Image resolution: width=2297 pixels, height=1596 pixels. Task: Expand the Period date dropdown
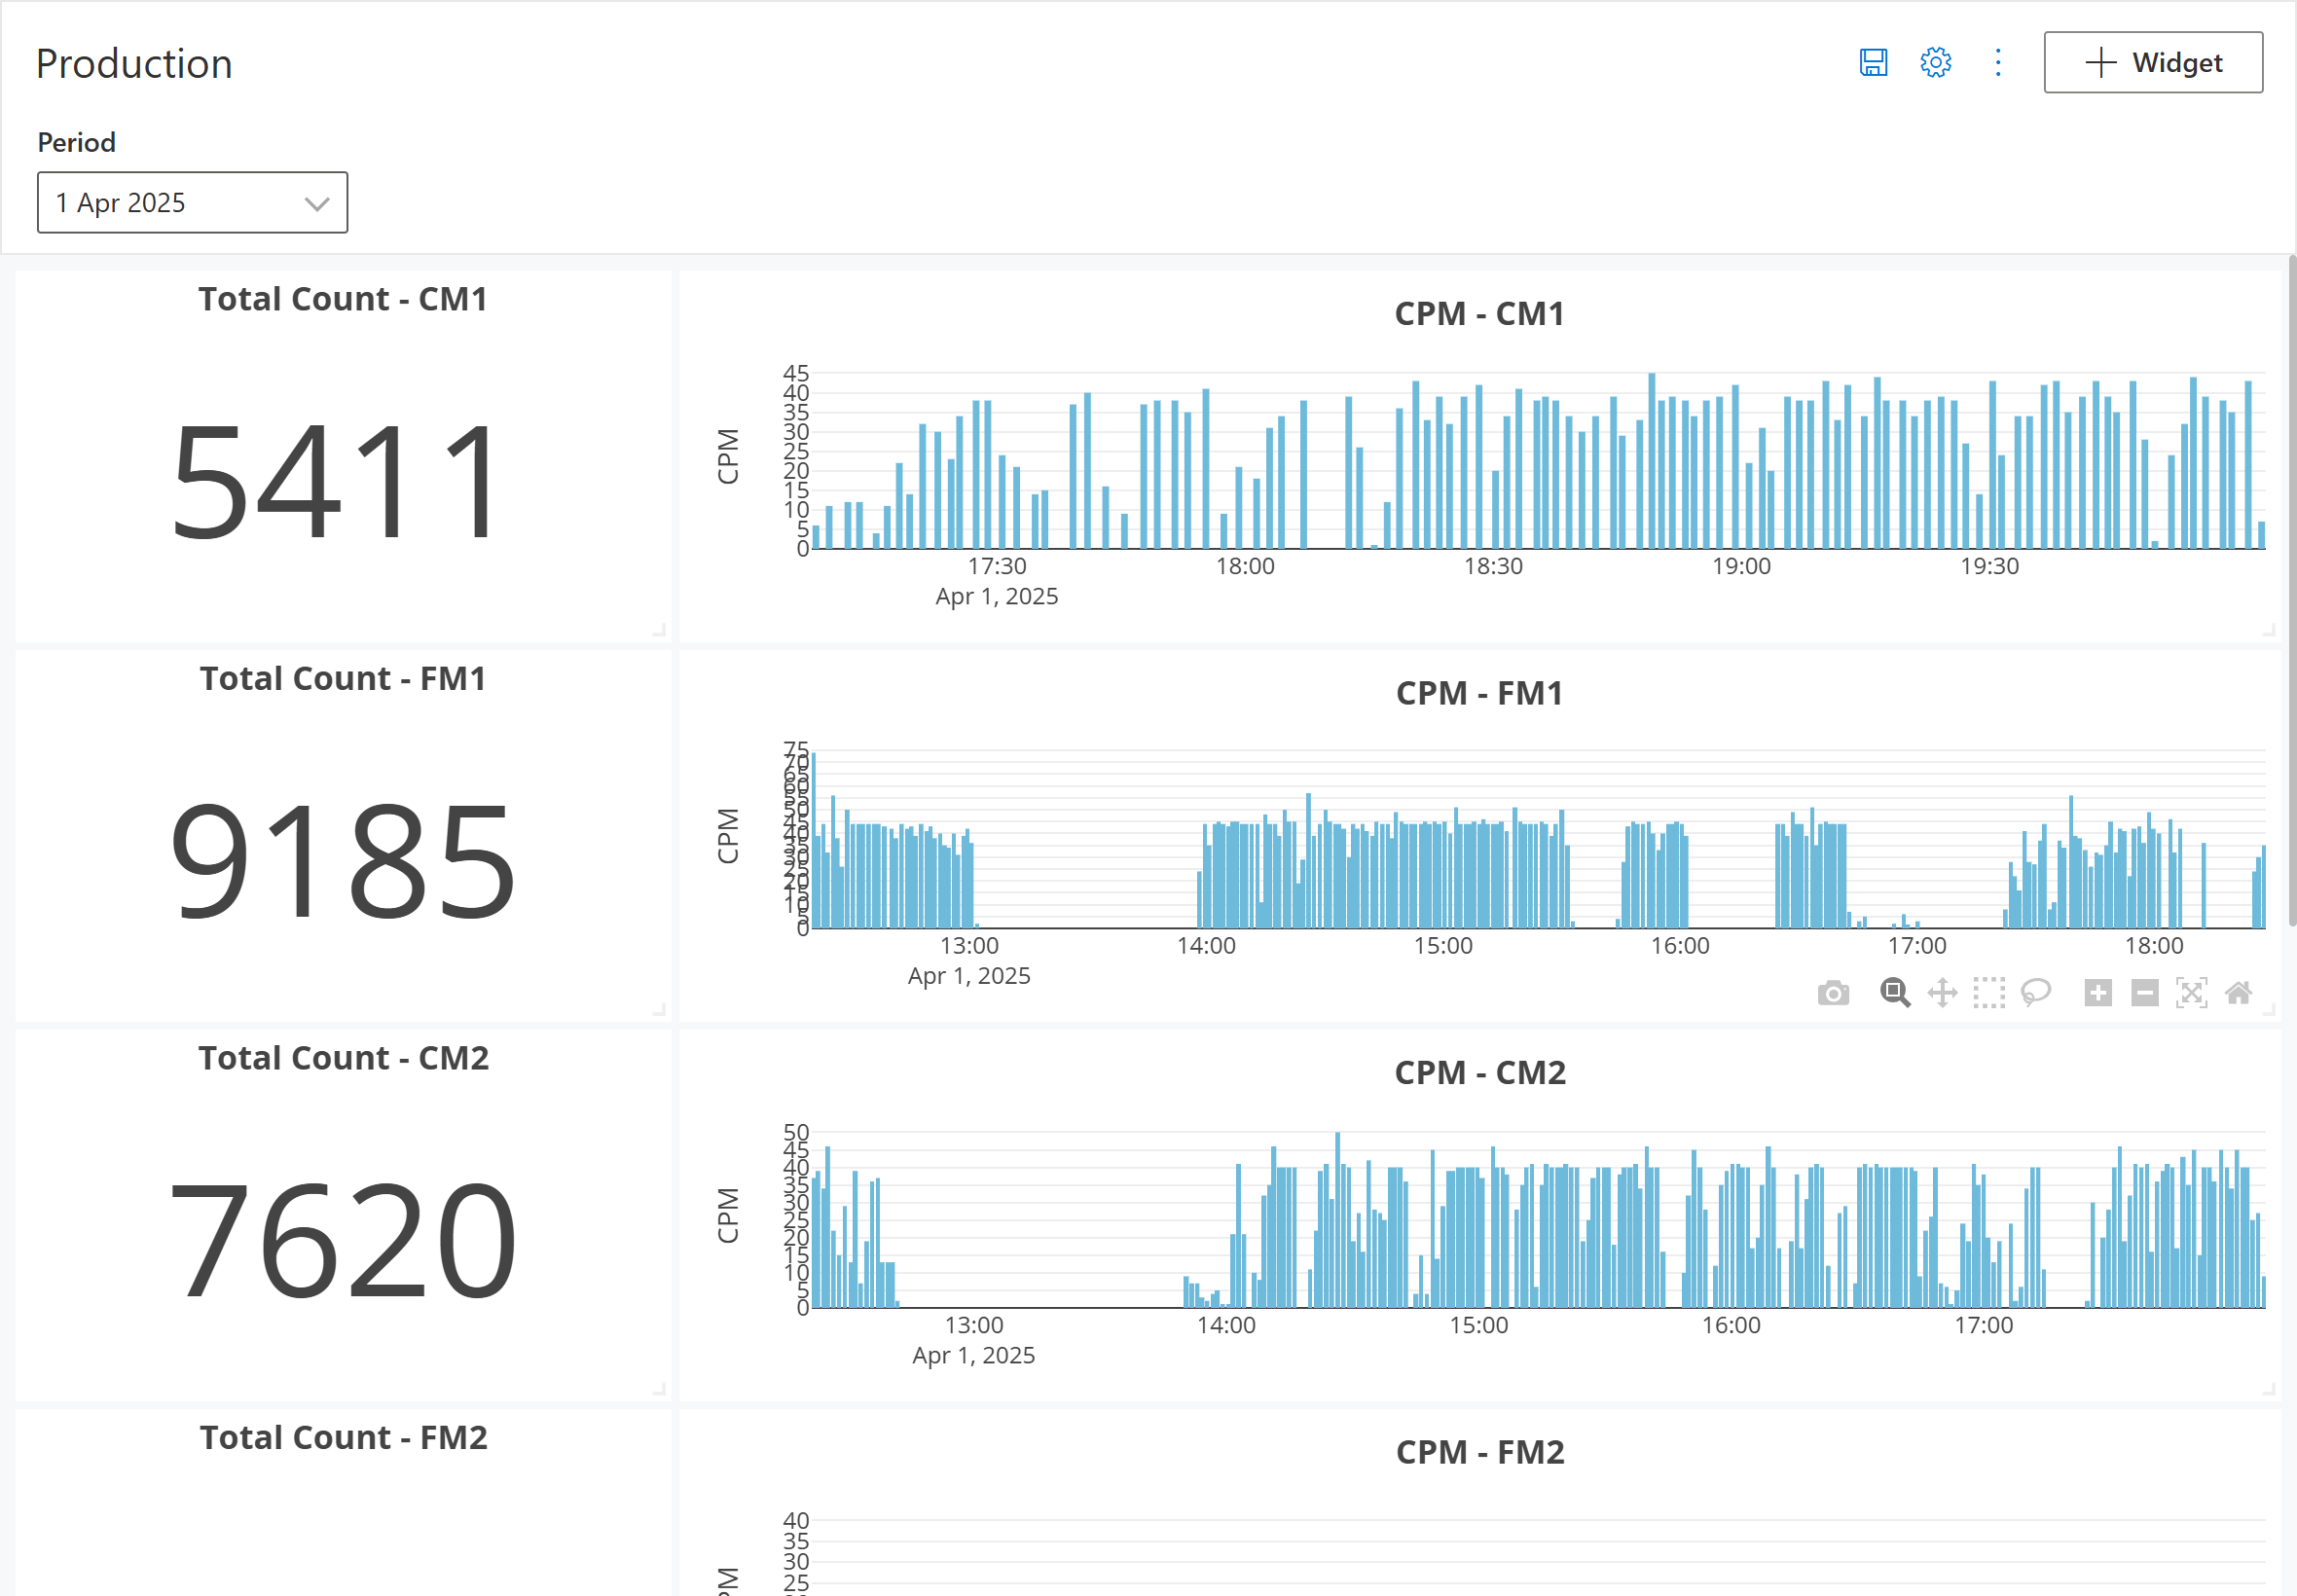192,203
